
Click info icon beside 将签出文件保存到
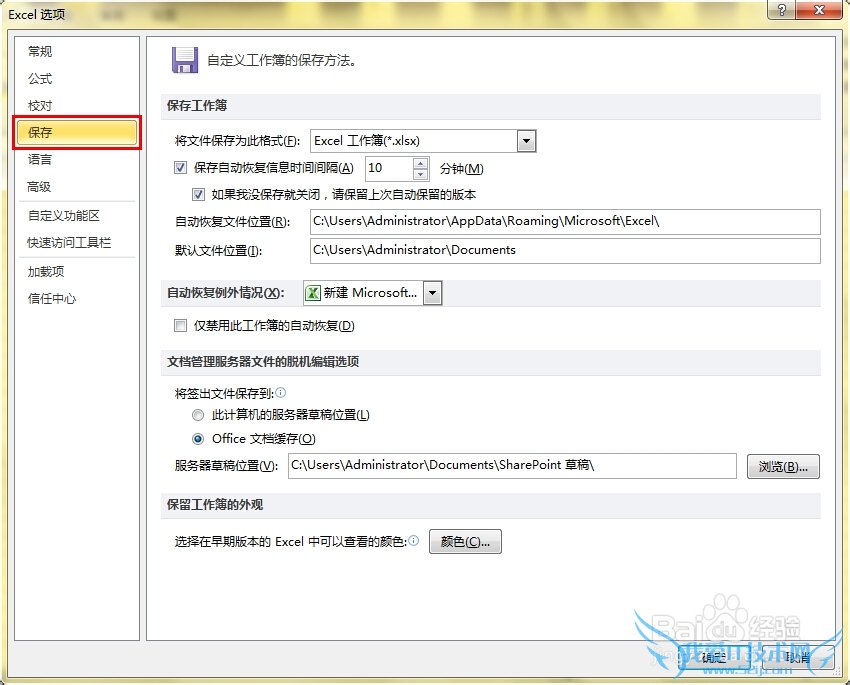[281, 392]
